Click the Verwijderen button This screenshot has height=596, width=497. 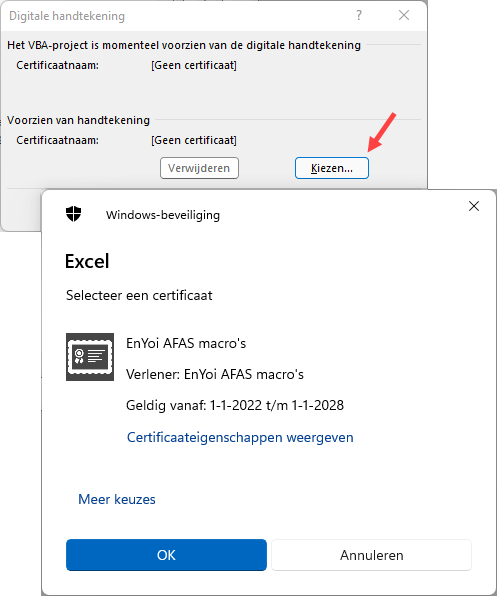click(199, 168)
